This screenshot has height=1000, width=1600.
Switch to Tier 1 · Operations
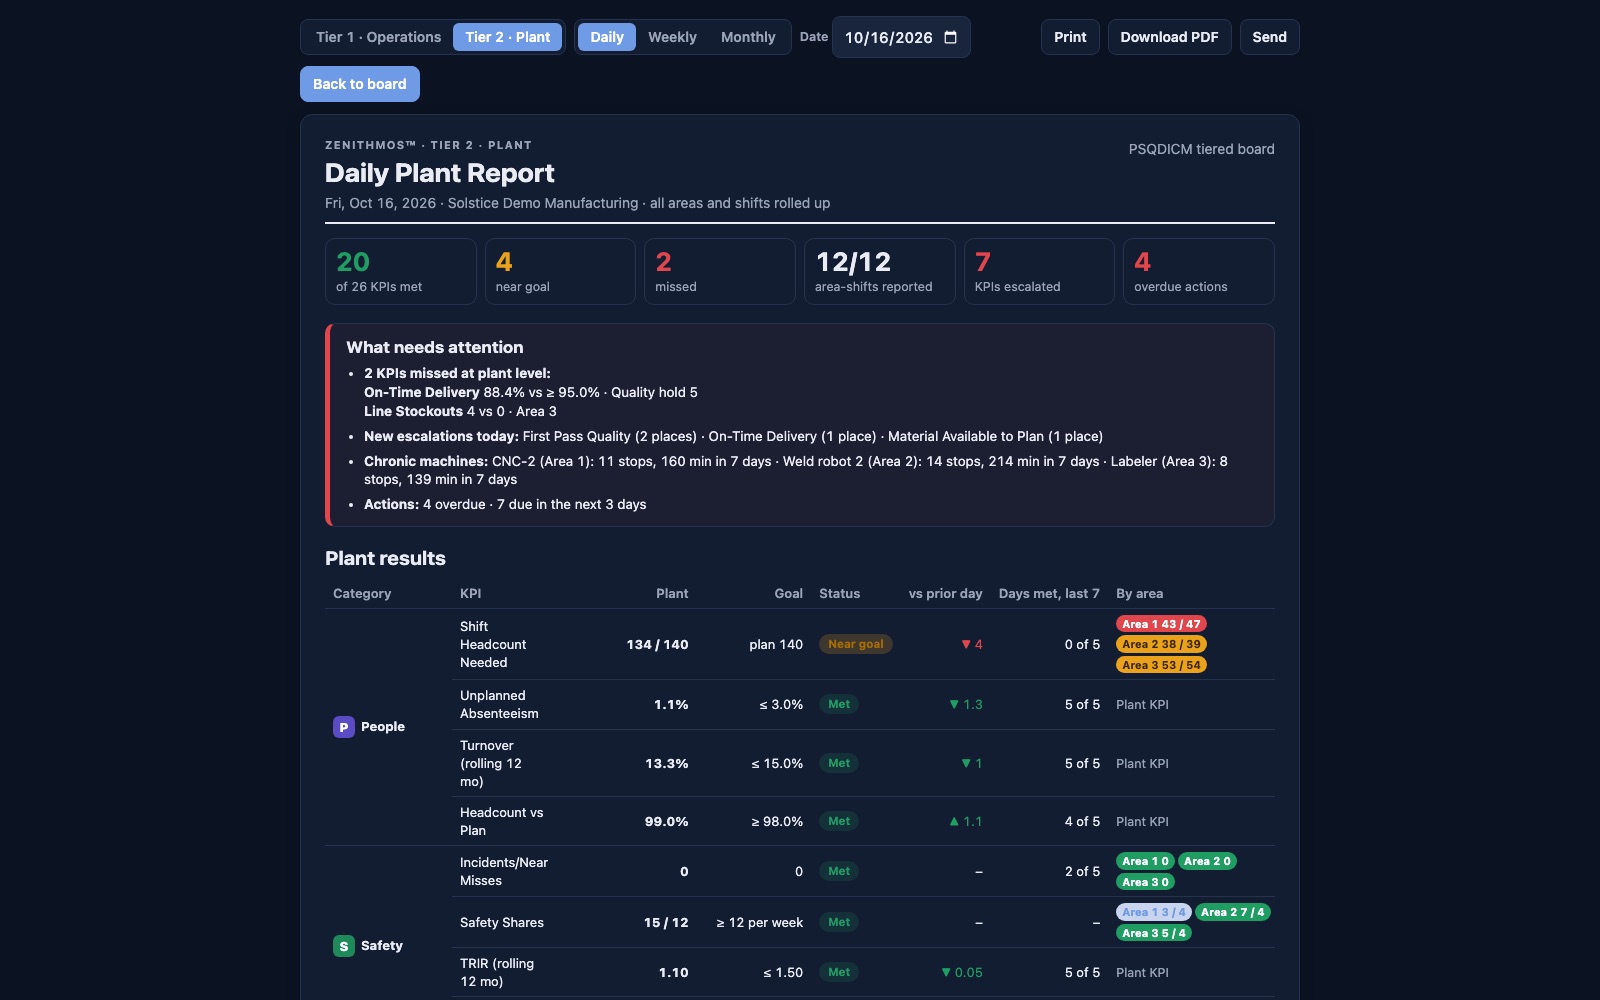(378, 37)
